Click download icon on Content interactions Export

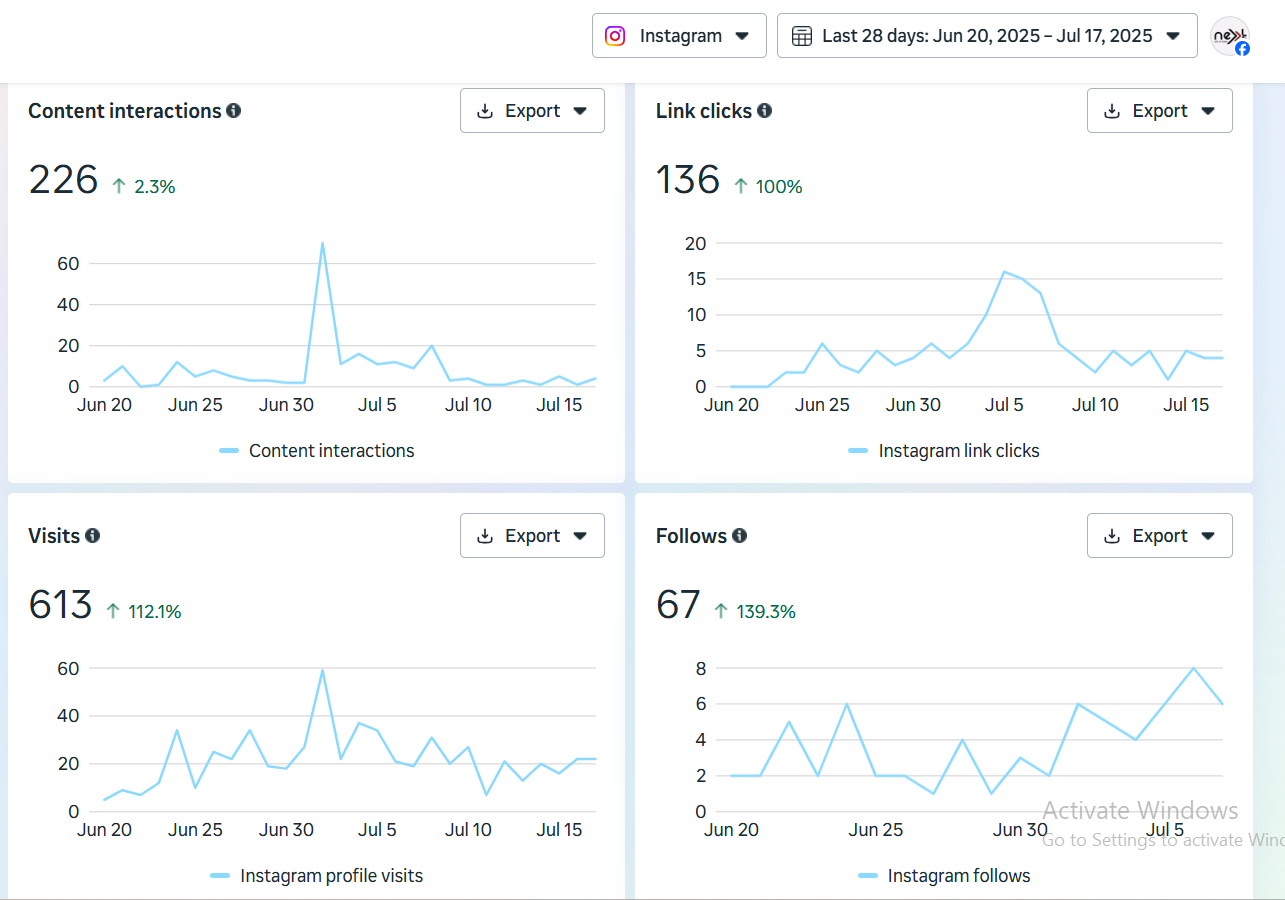coord(486,111)
